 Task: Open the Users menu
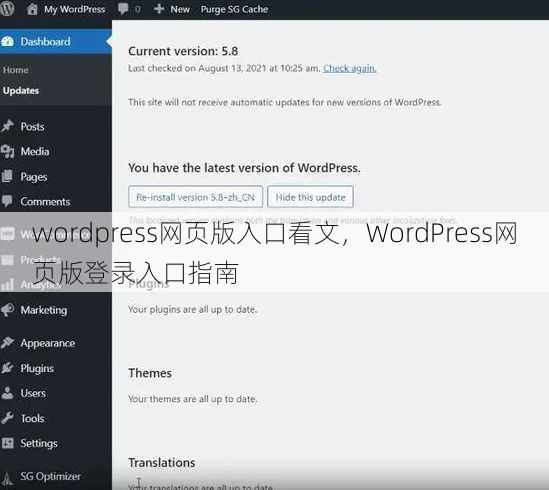(33, 393)
